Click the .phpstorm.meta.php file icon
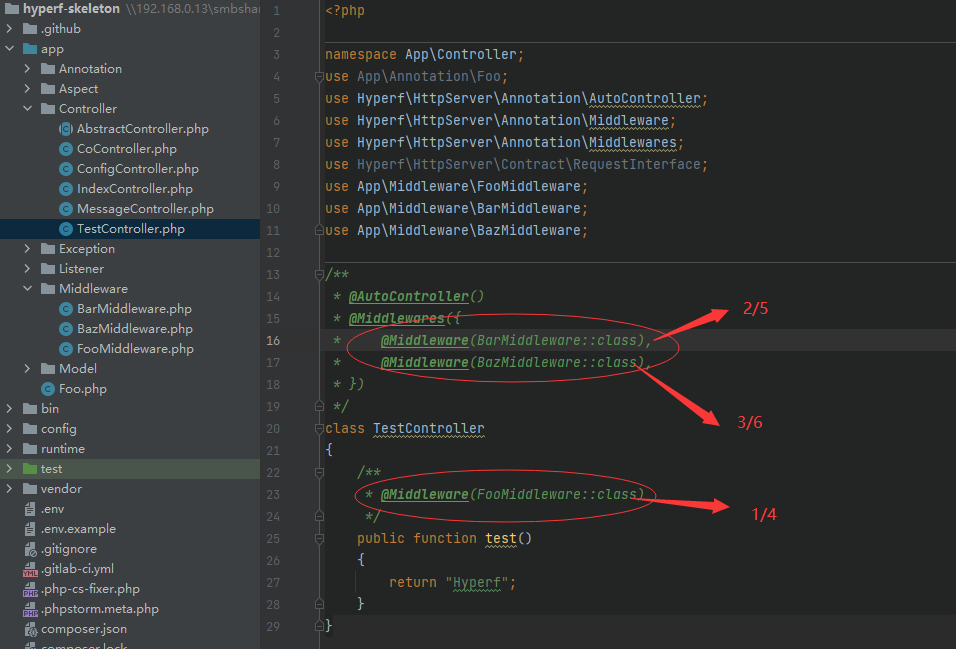 [30, 609]
